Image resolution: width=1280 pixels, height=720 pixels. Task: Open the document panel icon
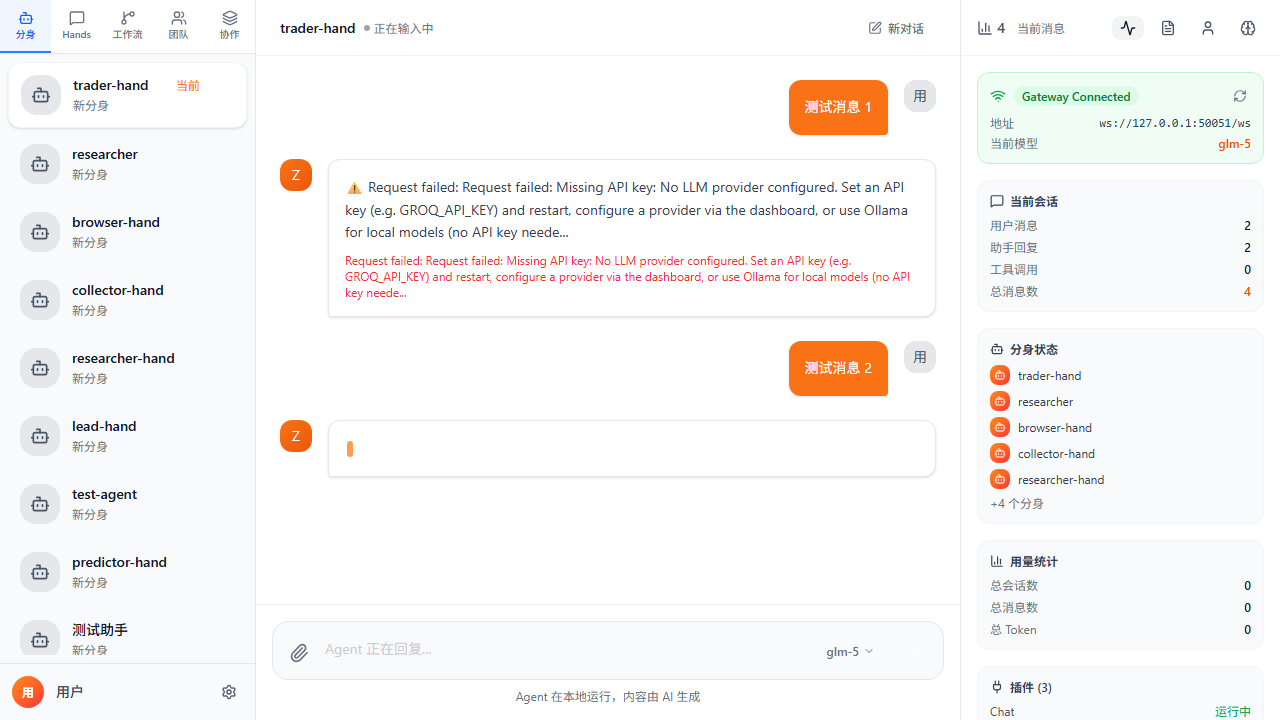point(1168,28)
